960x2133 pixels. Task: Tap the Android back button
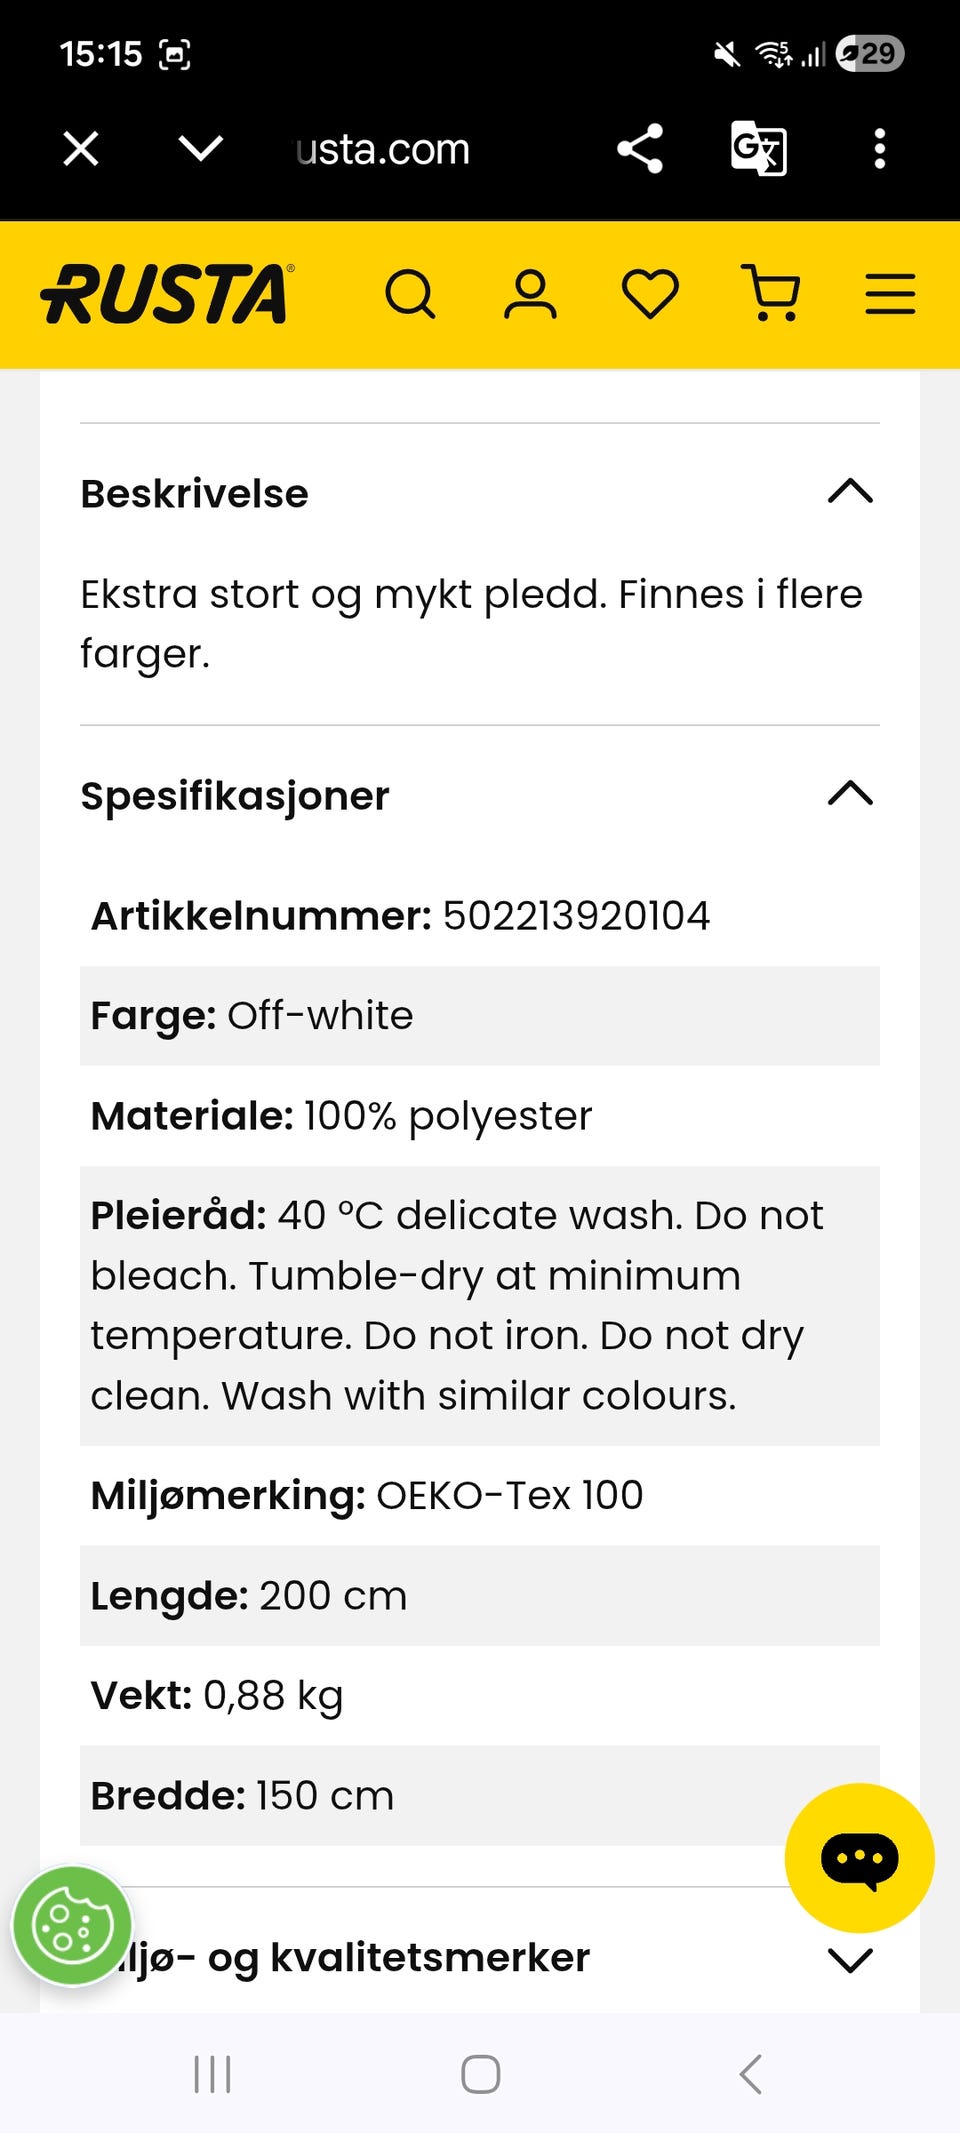tap(751, 2074)
